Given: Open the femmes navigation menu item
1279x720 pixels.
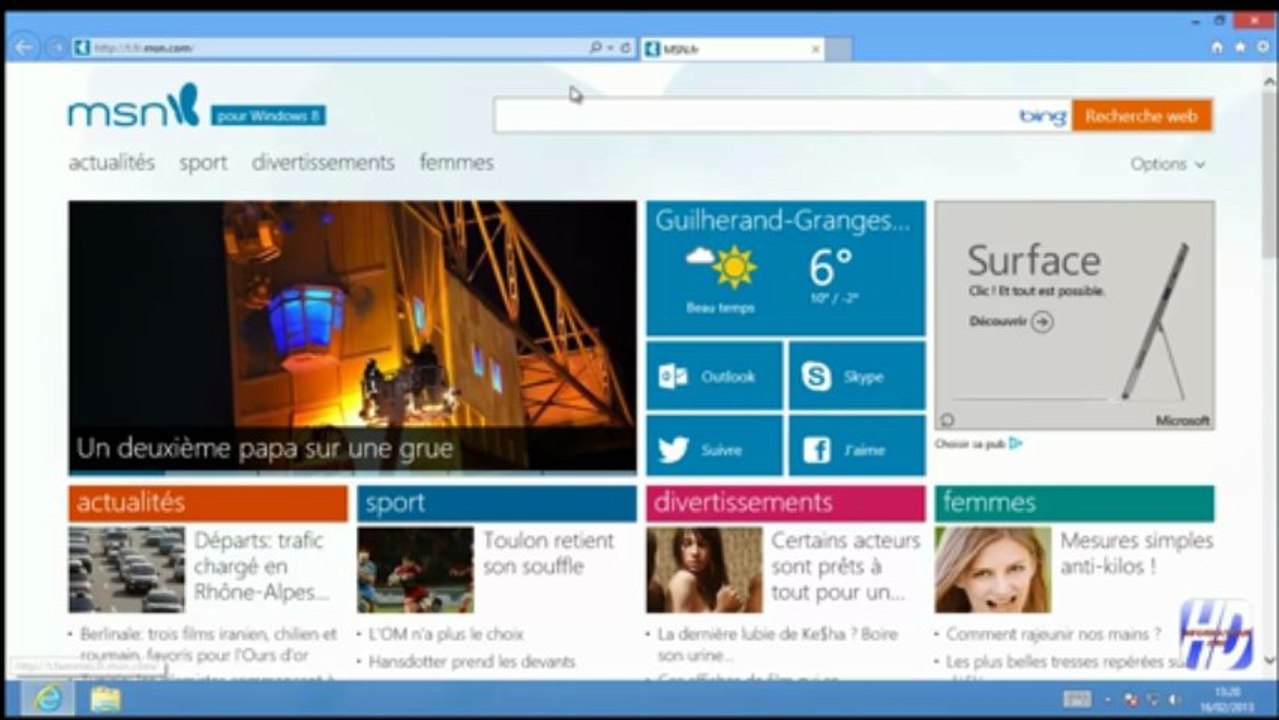Looking at the screenshot, I should point(456,162).
